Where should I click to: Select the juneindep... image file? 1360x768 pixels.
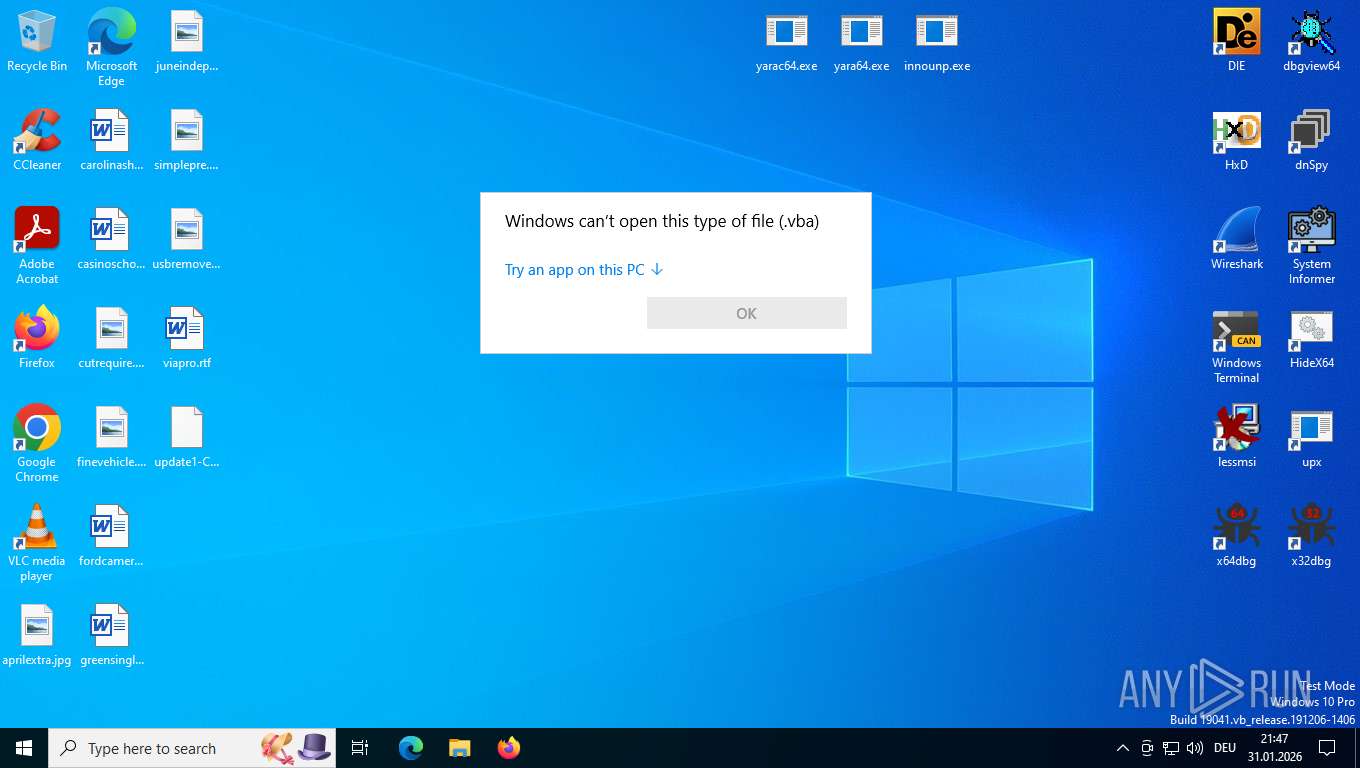pos(186,41)
